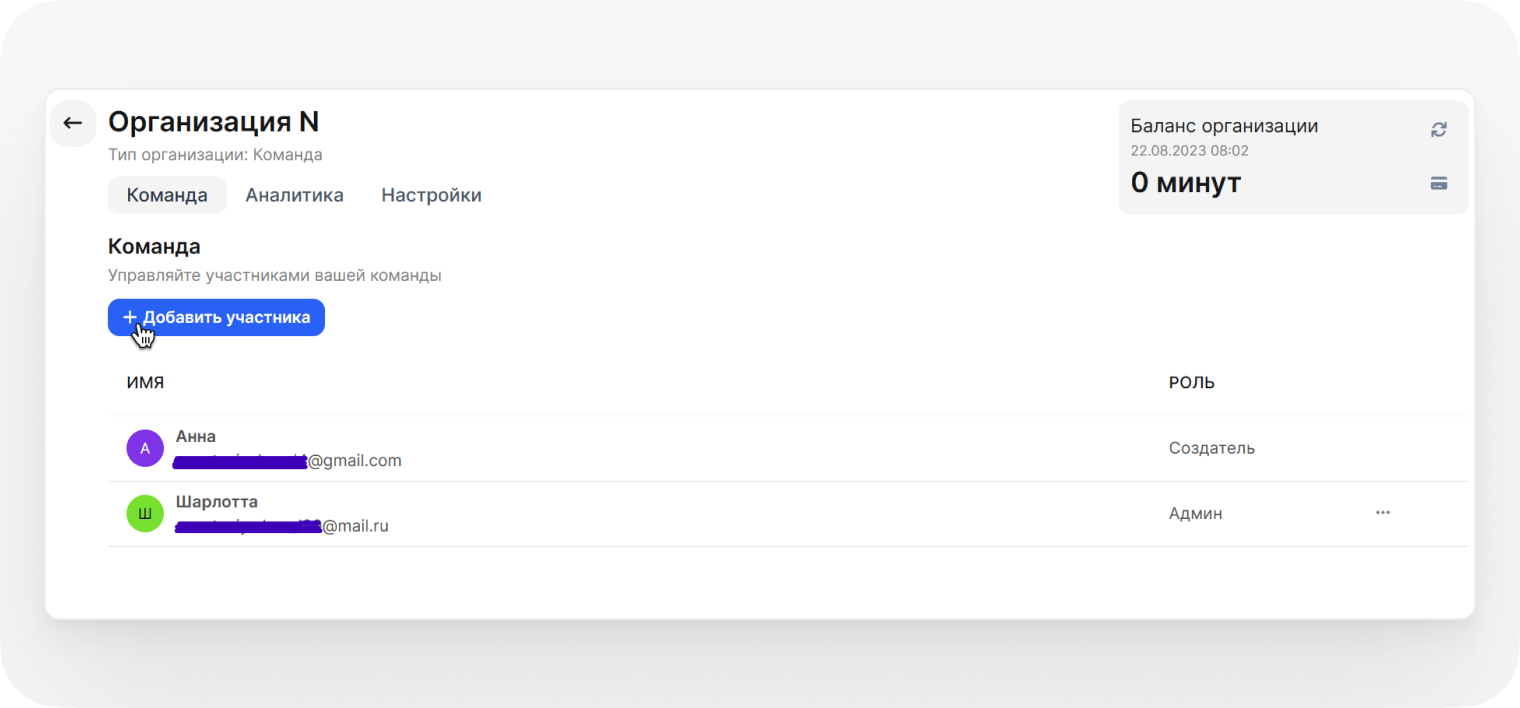1520x708 pixels.
Task: Click the 0 минут balance value
Action: tap(1185, 183)
